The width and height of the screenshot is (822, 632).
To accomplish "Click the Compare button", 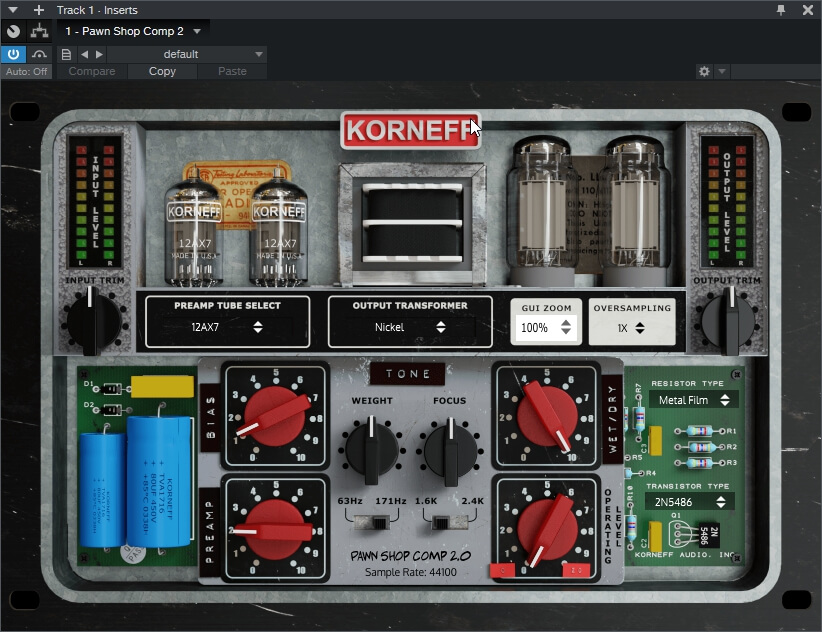I will click(91, 71).
